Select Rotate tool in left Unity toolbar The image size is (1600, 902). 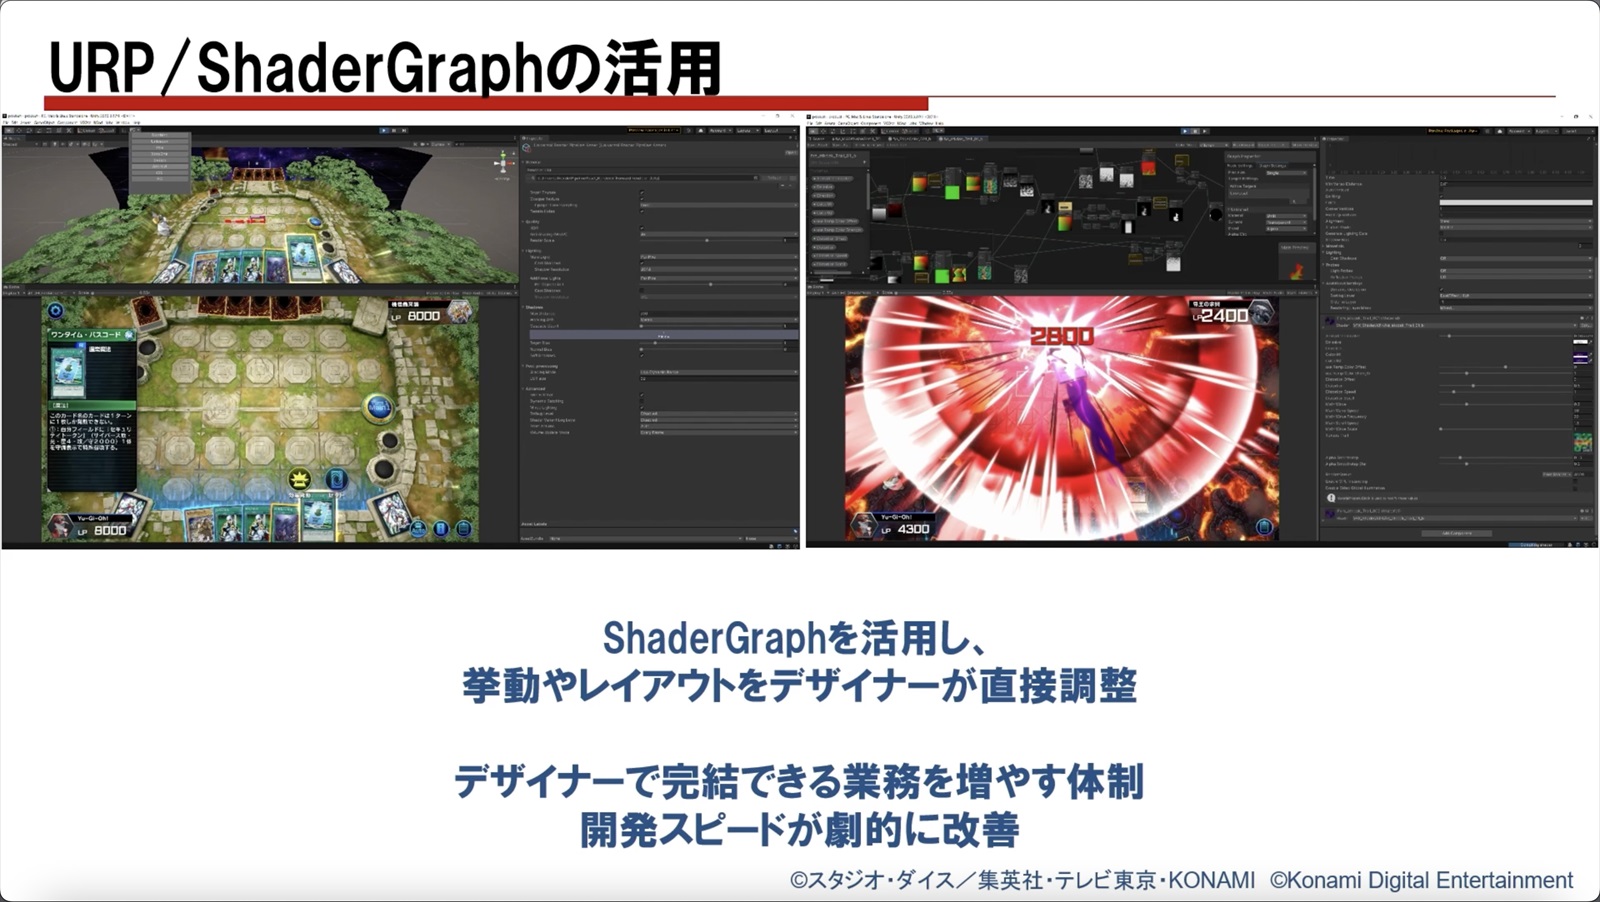tap(29, 130)
